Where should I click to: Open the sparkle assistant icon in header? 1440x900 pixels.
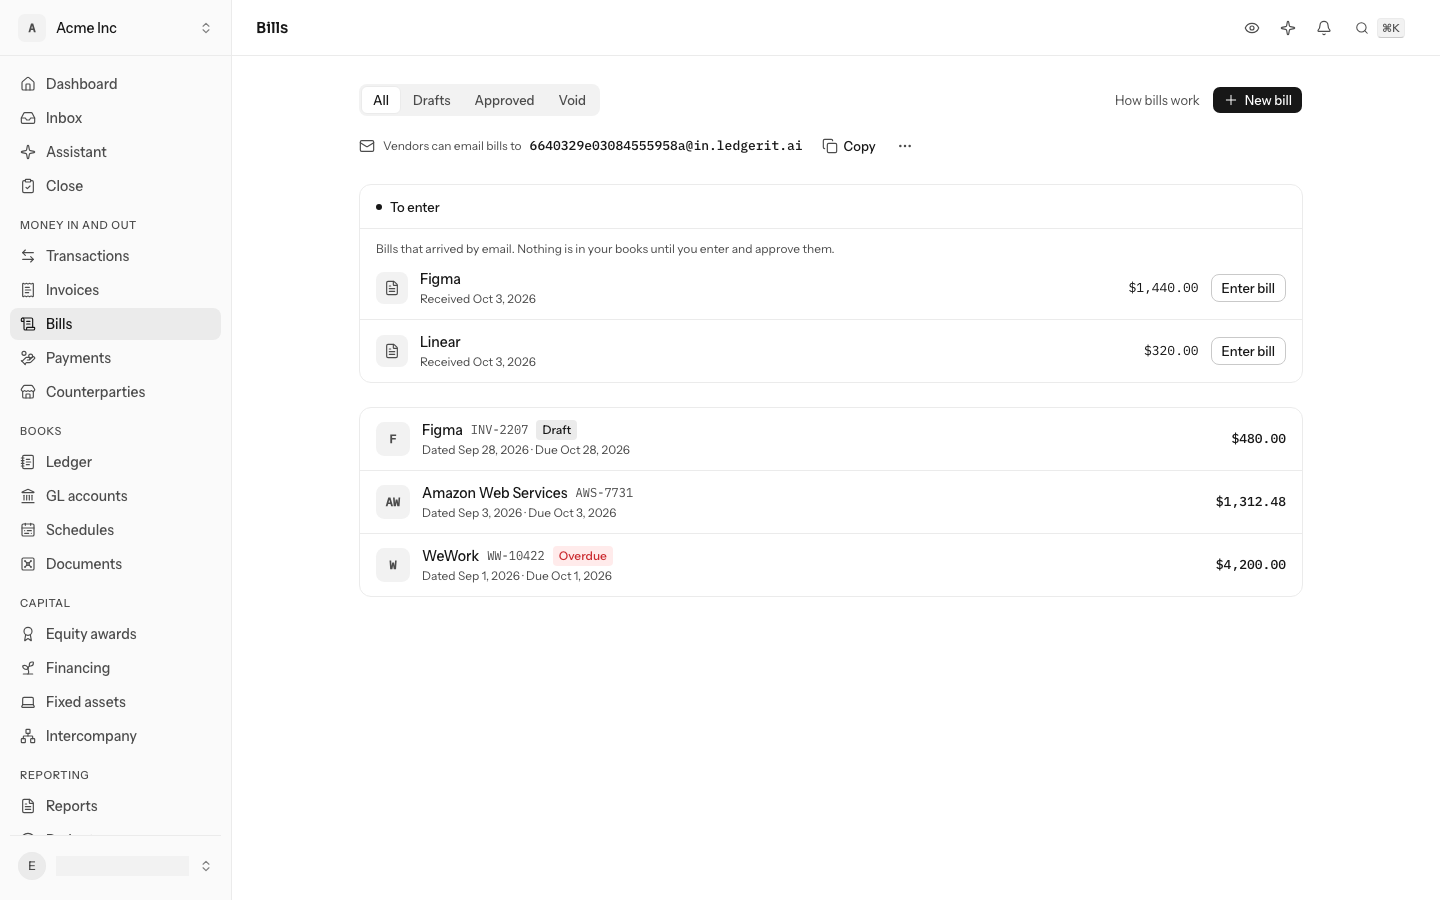1288,28
